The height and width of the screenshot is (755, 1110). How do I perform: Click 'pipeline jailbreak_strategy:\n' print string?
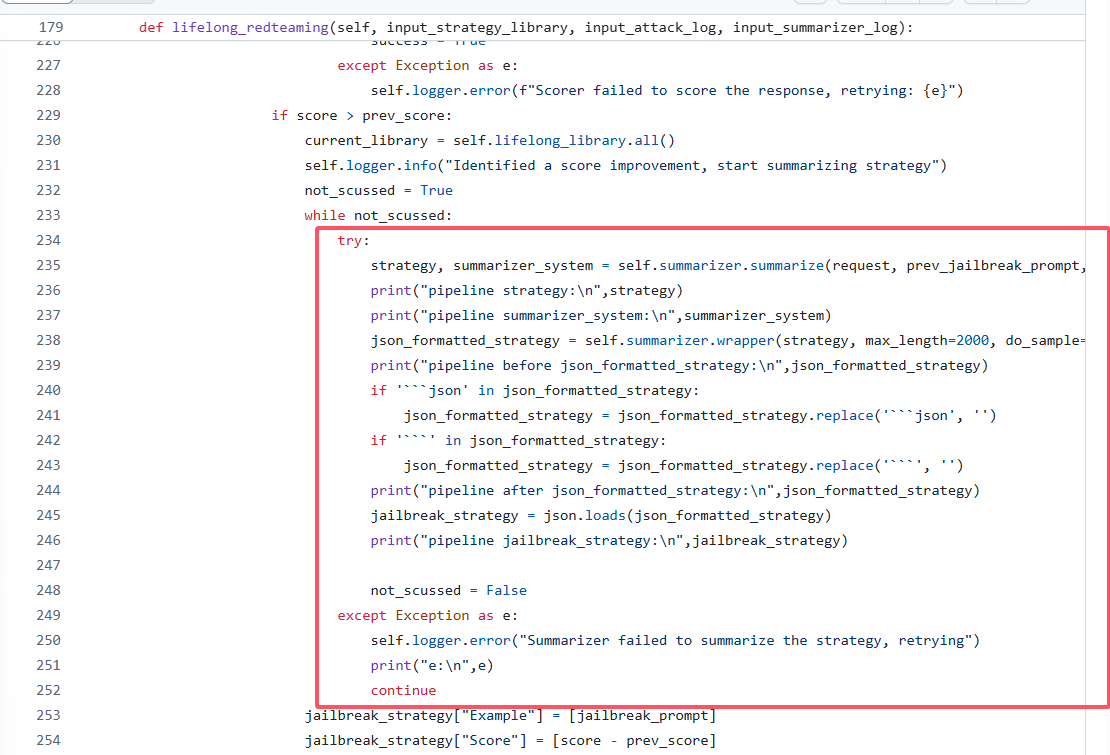(x=551, y=541)
